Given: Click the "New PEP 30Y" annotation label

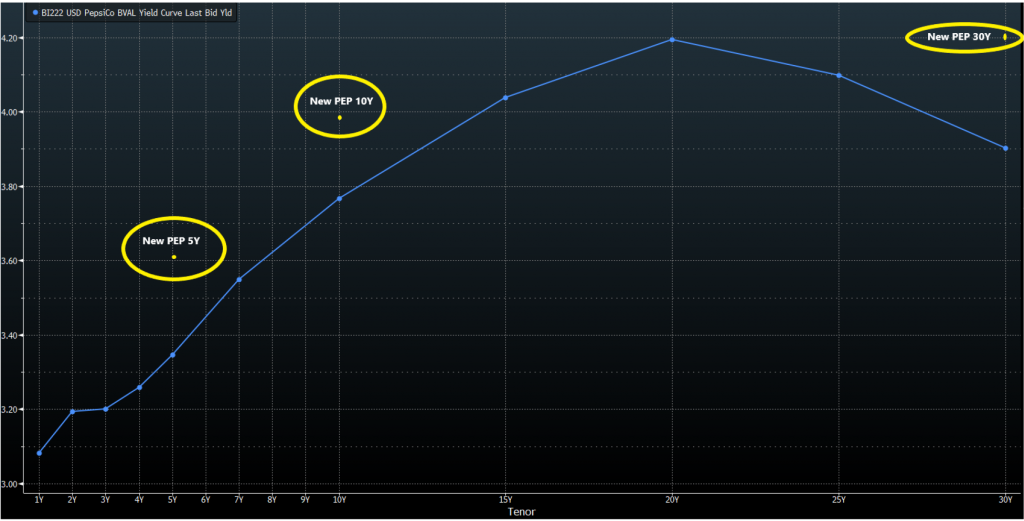Looking at the screenshot, I should click(x=959, y=37).
